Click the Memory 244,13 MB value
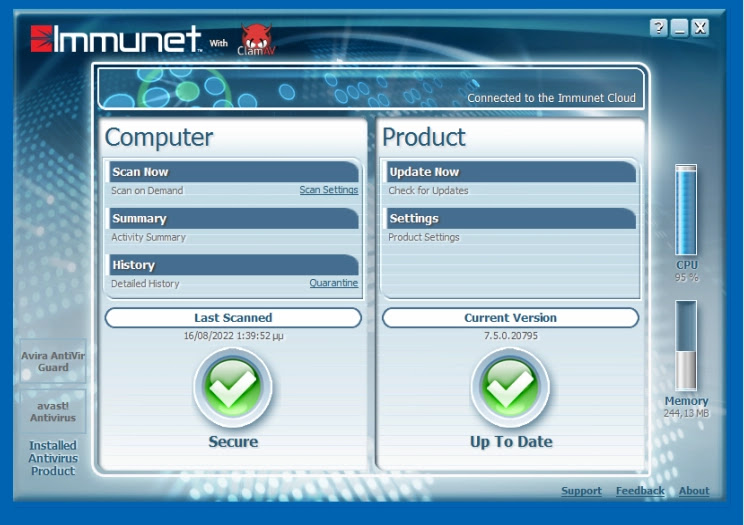Image resolution: width=744 pixels, height=525 pixels. 686,413
